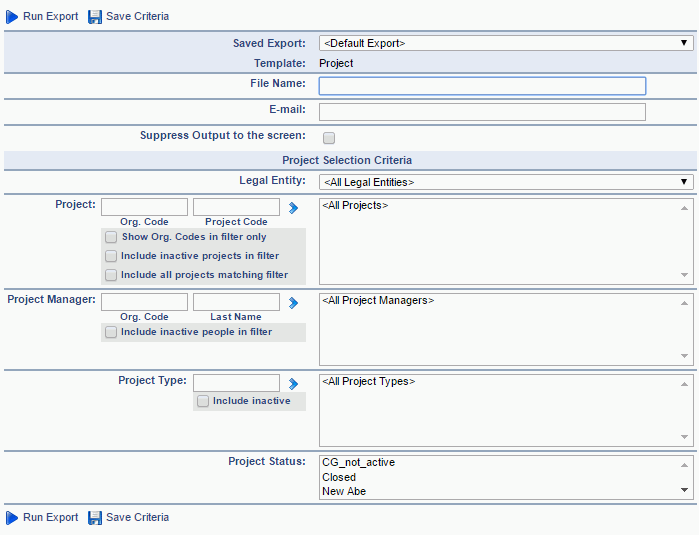Click the blue arrow next to Project Type field
This screenshot has width=699, height=535.
coord(293,384)
